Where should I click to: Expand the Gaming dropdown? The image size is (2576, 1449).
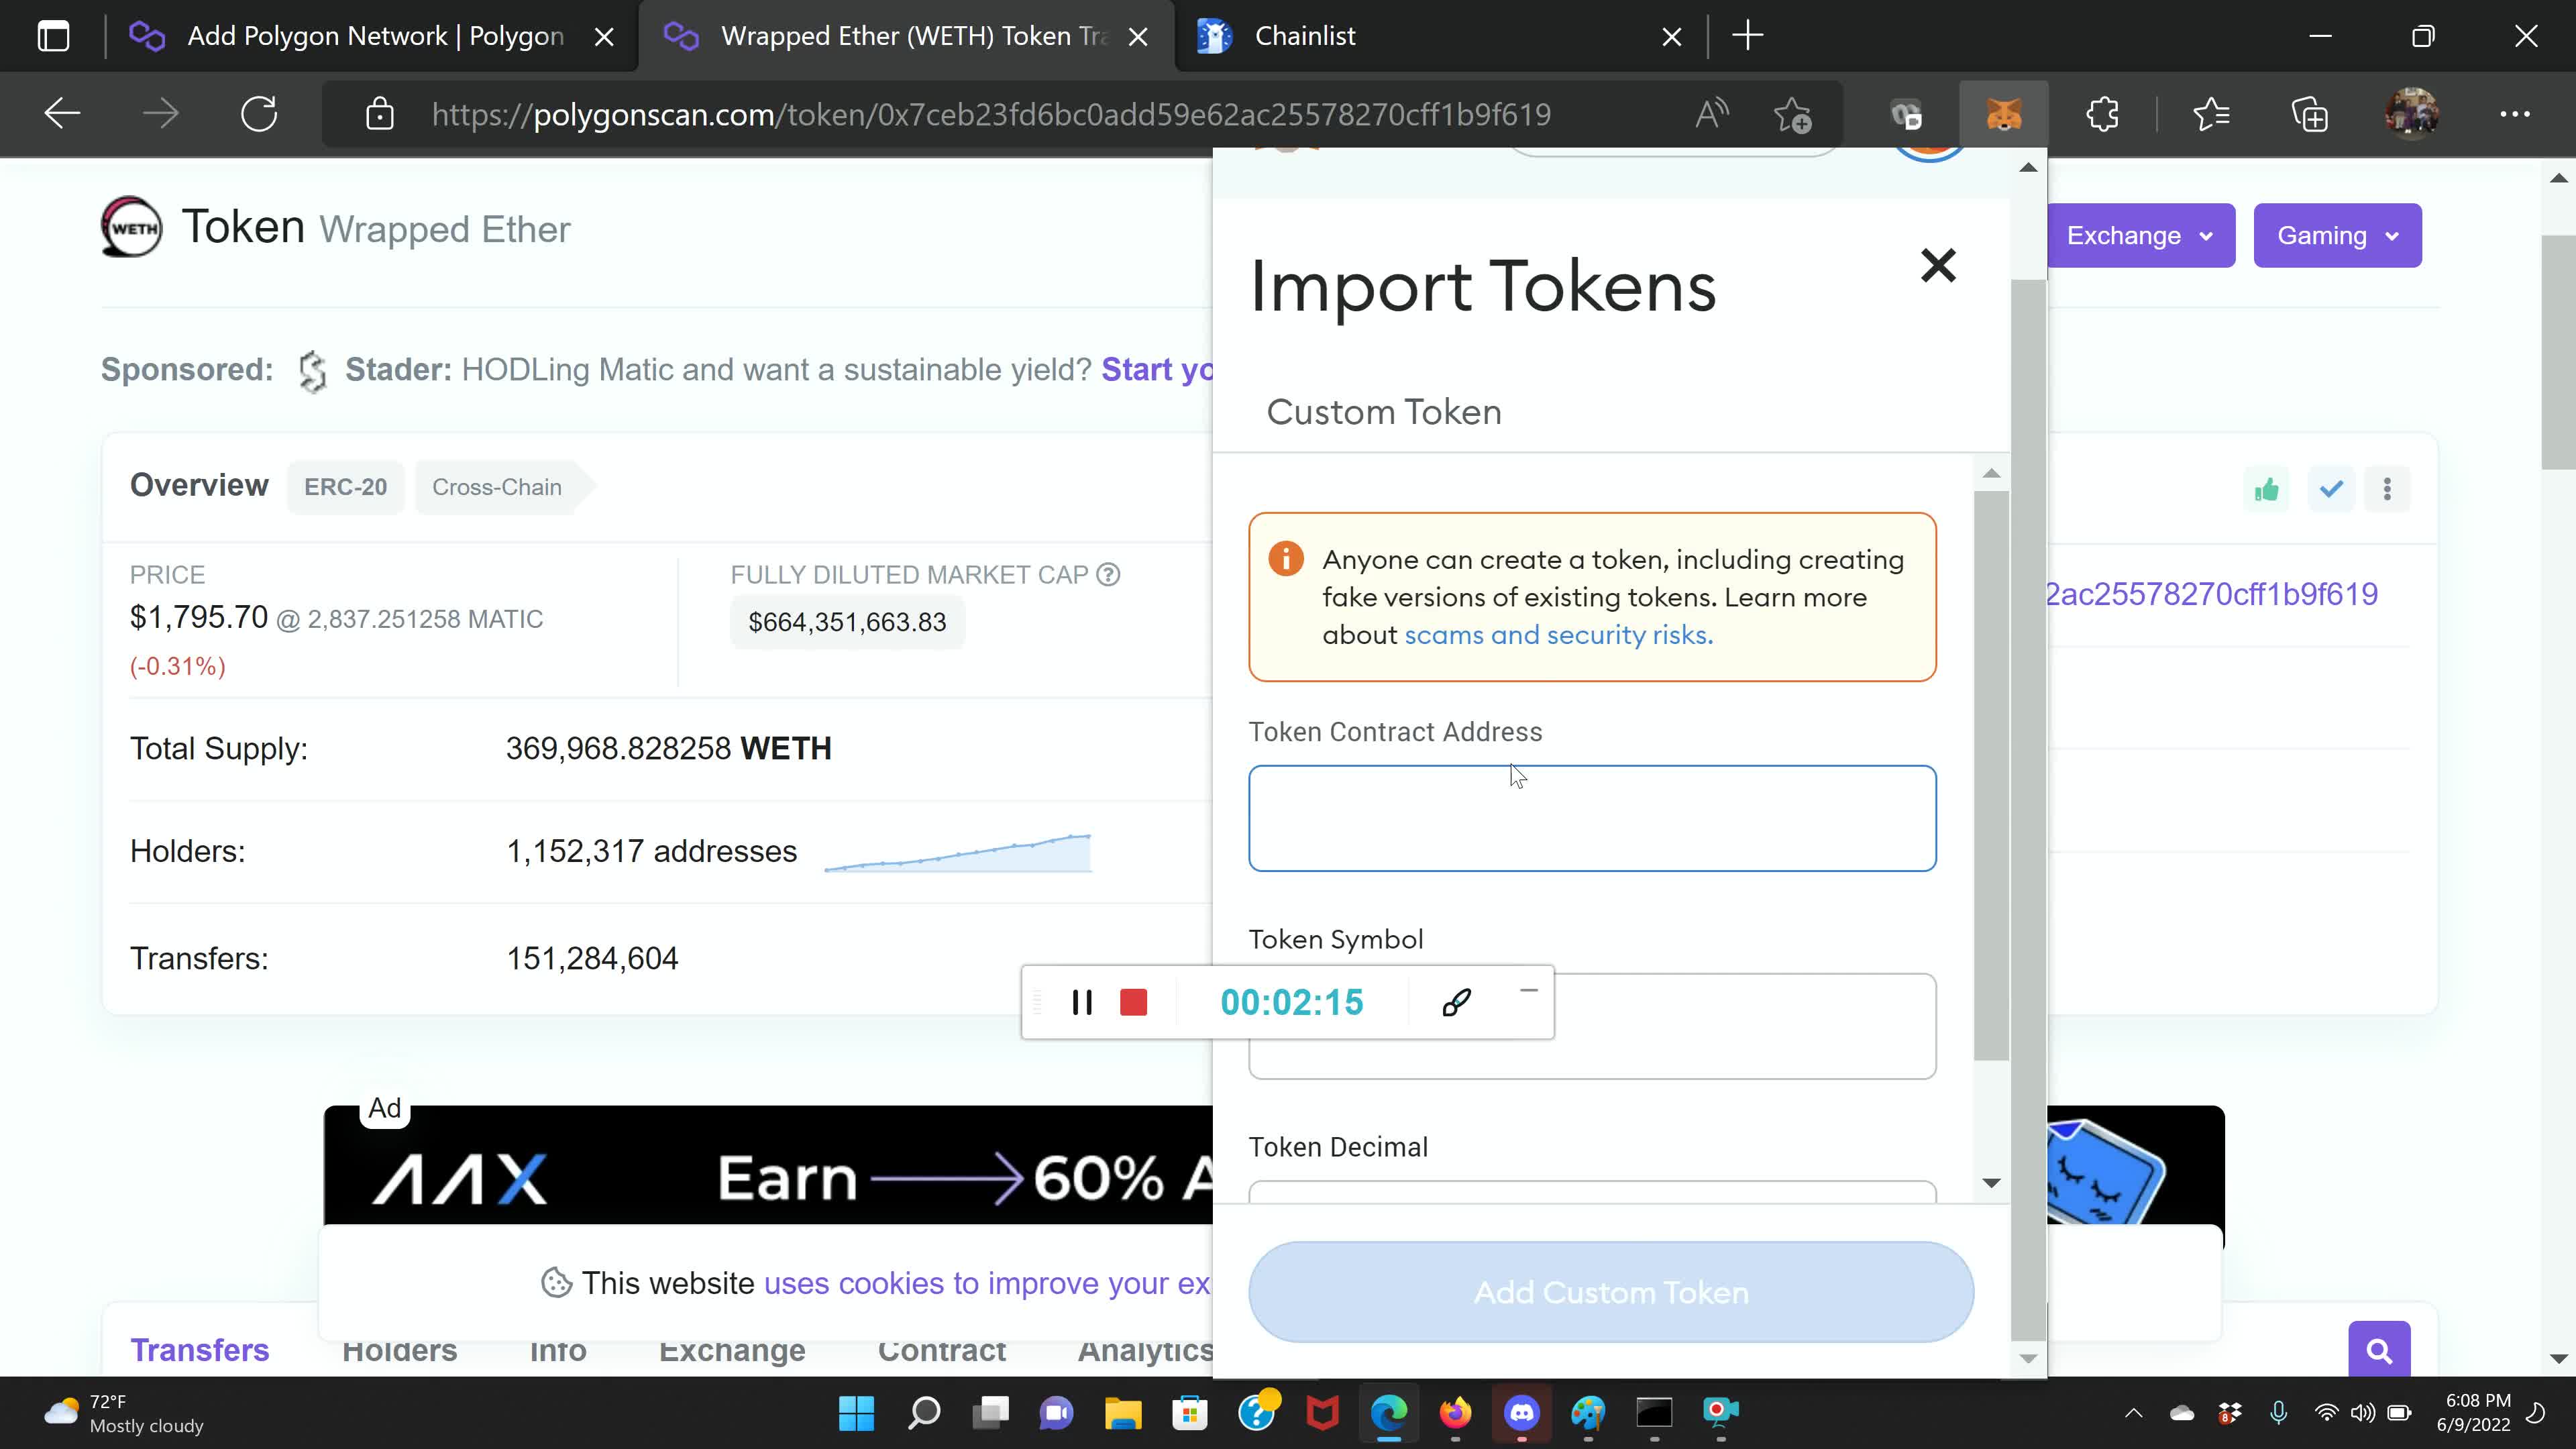[x=2337, y=235]
